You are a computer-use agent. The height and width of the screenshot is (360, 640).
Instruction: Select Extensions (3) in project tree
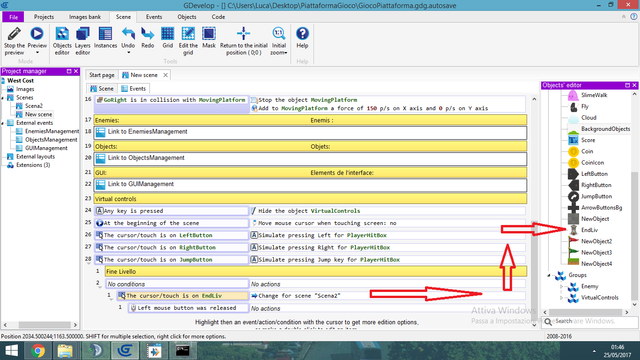[x=33, y=165]
